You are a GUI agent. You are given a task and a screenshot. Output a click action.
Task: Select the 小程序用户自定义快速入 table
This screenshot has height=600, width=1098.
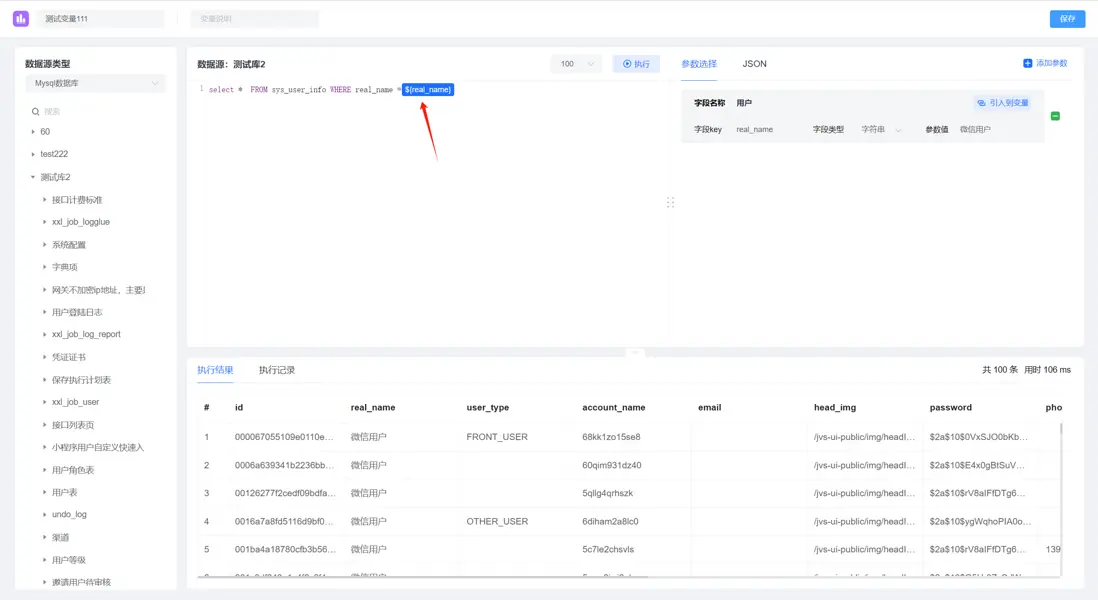point(98,447)
